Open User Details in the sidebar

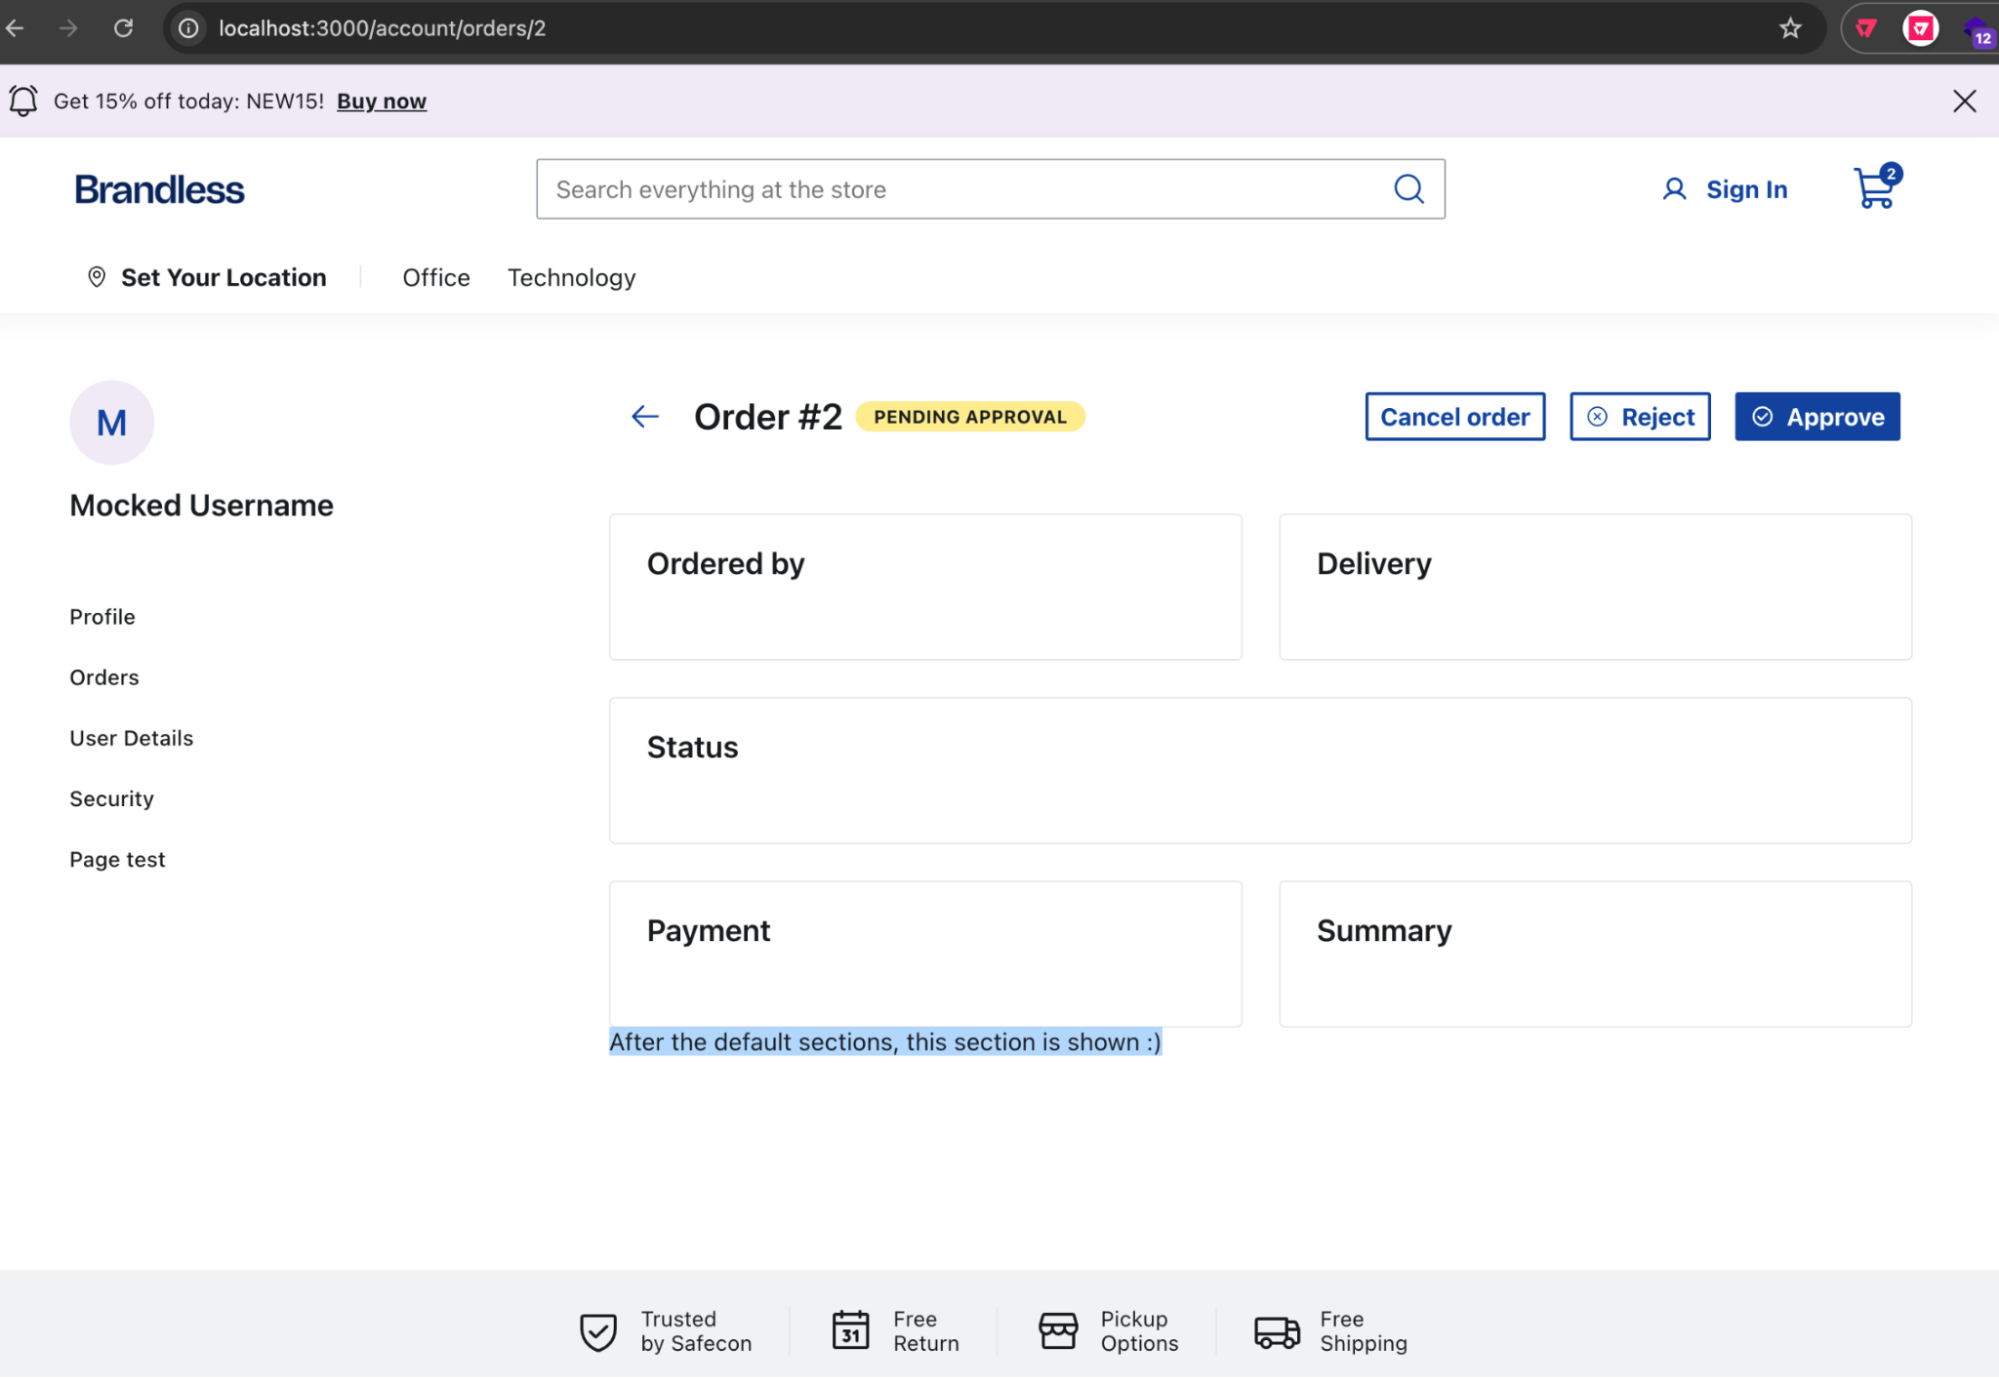(131, 738)
